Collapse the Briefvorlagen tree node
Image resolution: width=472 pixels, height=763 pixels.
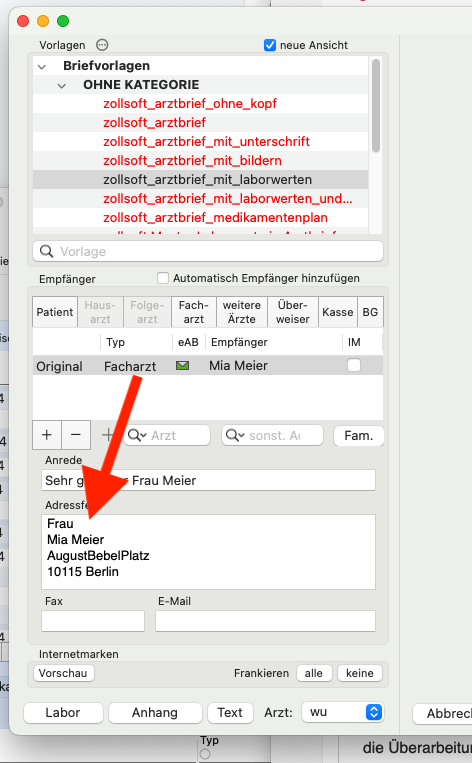42,66
